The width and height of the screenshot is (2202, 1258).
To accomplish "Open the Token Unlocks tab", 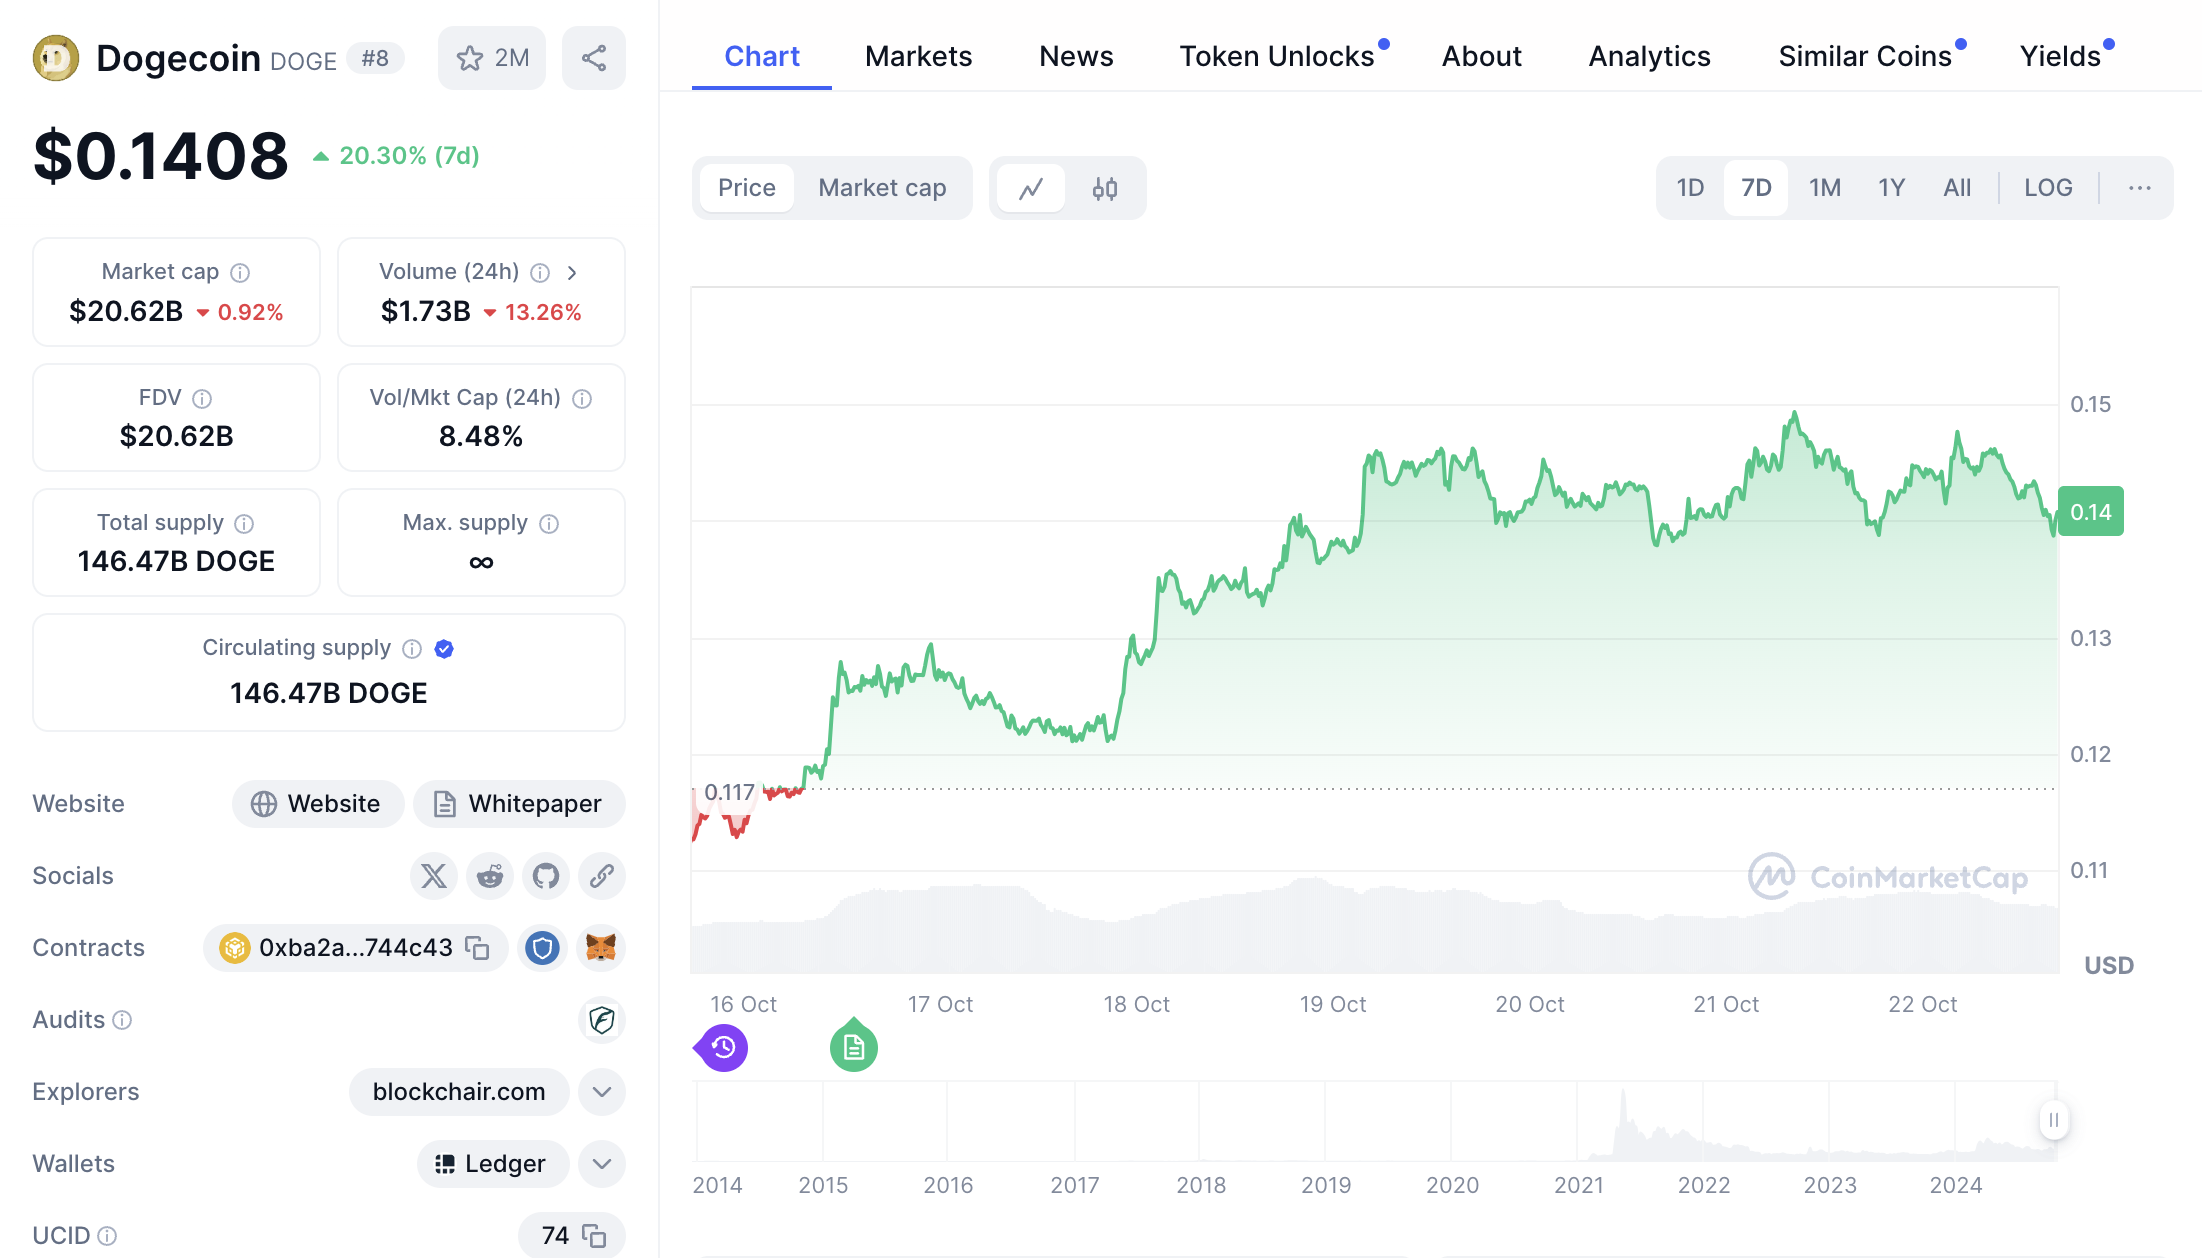I will point(1277,57).
